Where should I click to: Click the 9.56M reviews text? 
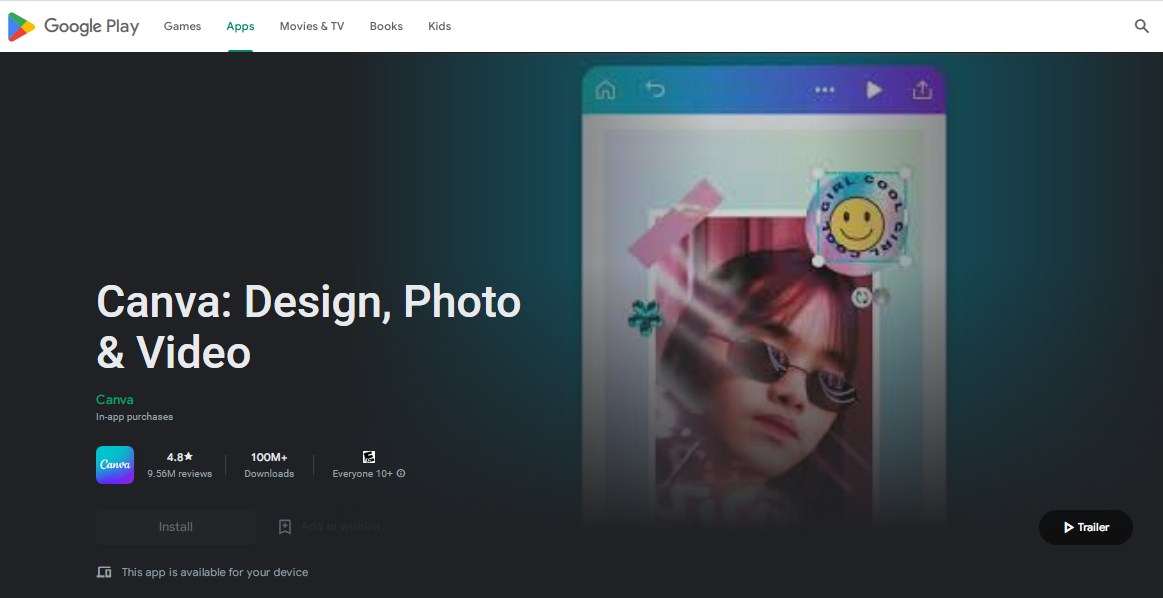coord(179,473)
